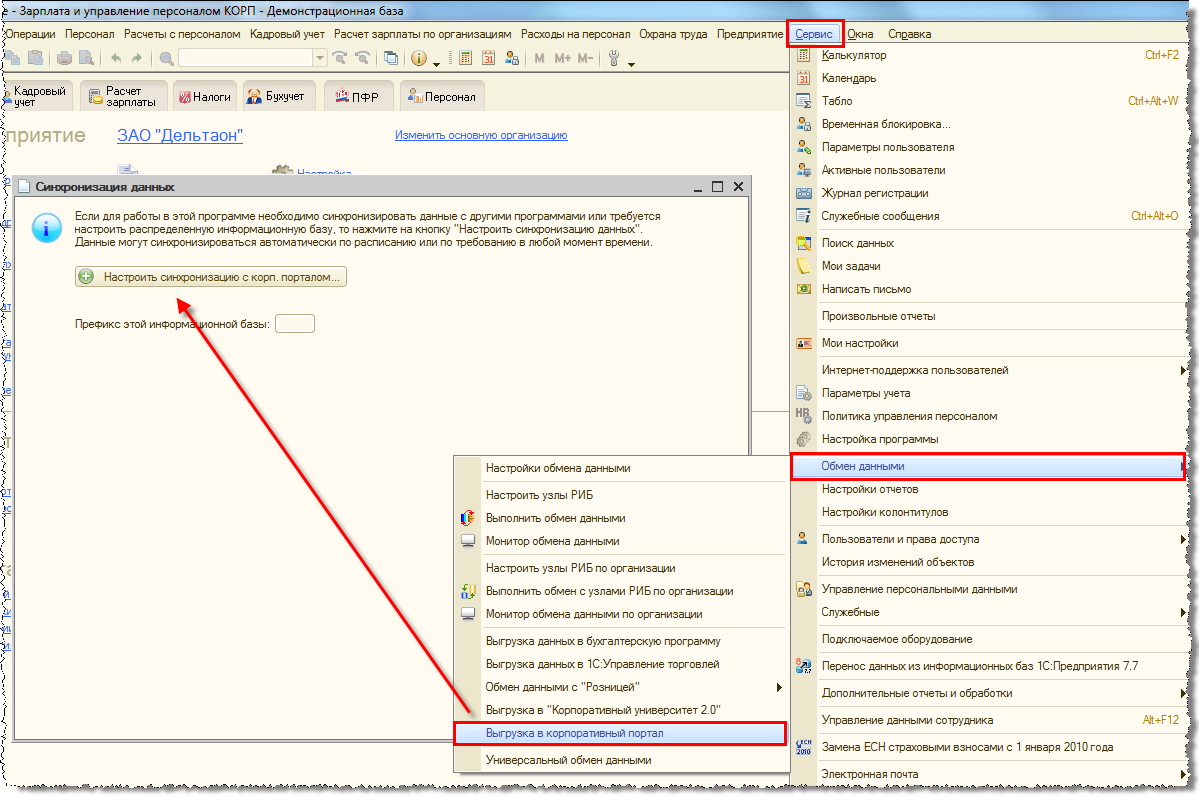Image resolution: width=1199 pixels, height=796 pixels.
Task: Click the magnifier Search icon in the toolbar
Action: (166, 58)
